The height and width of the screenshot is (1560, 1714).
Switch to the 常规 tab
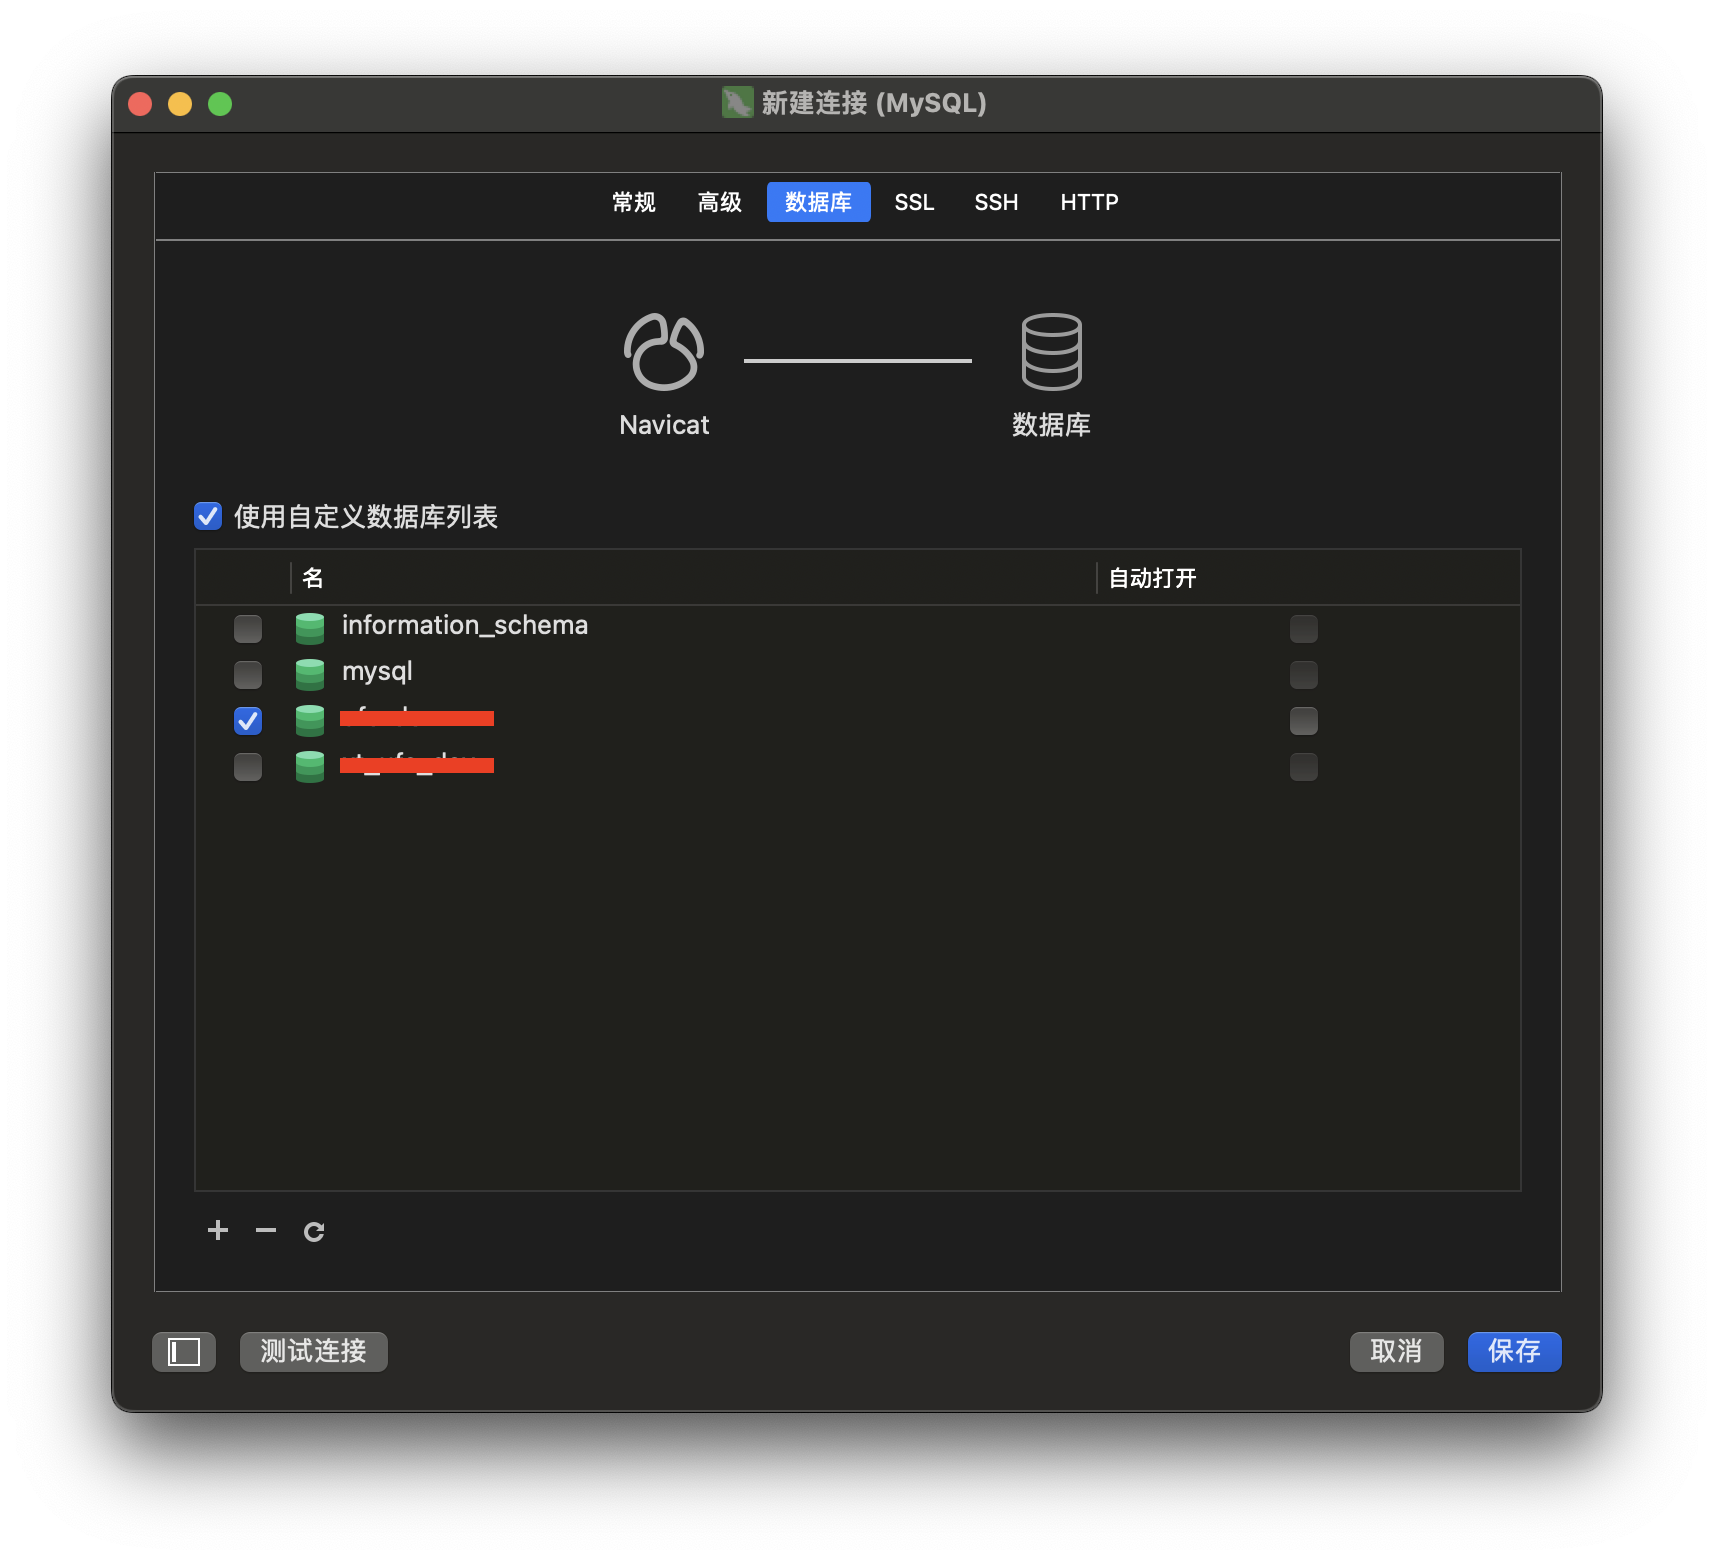click(634, 202)
